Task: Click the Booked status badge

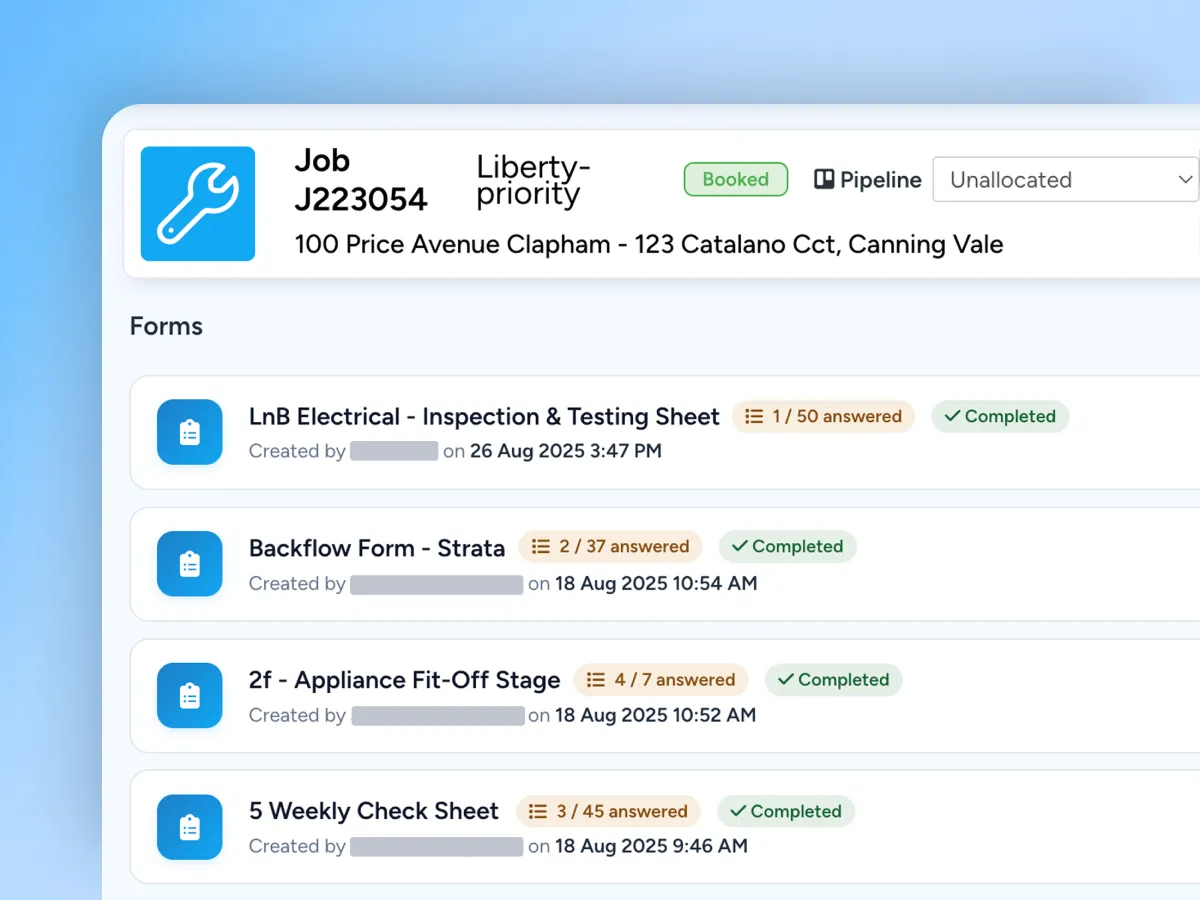Action: tap(736, 180)
